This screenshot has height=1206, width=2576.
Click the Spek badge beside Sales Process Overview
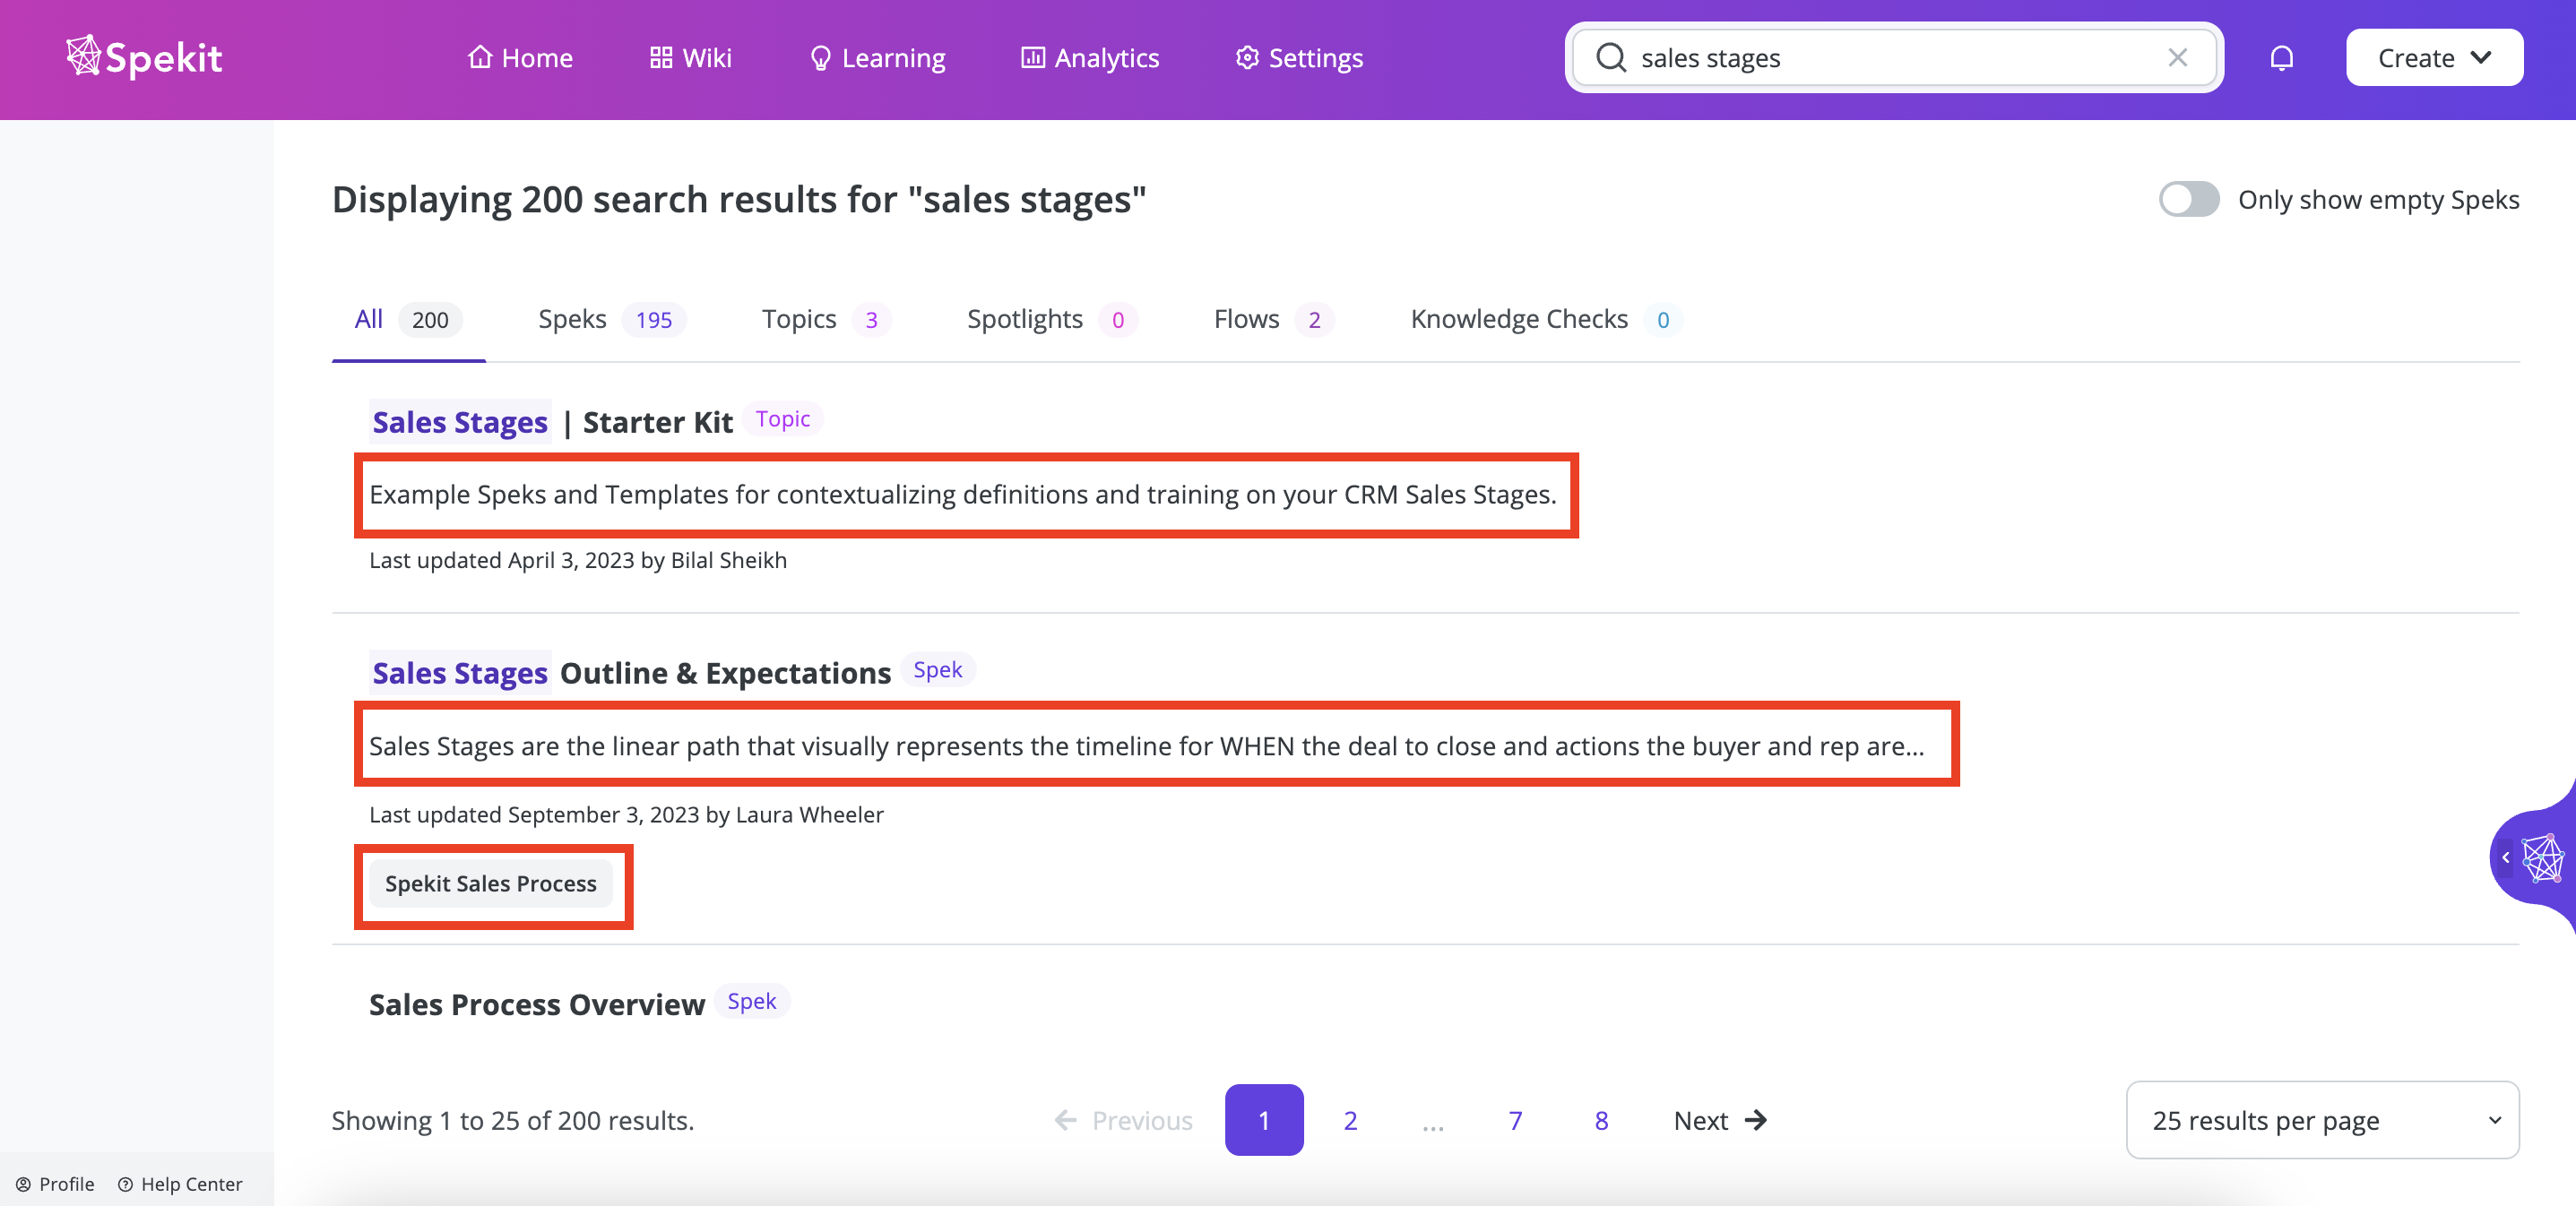pos(752,1001)
